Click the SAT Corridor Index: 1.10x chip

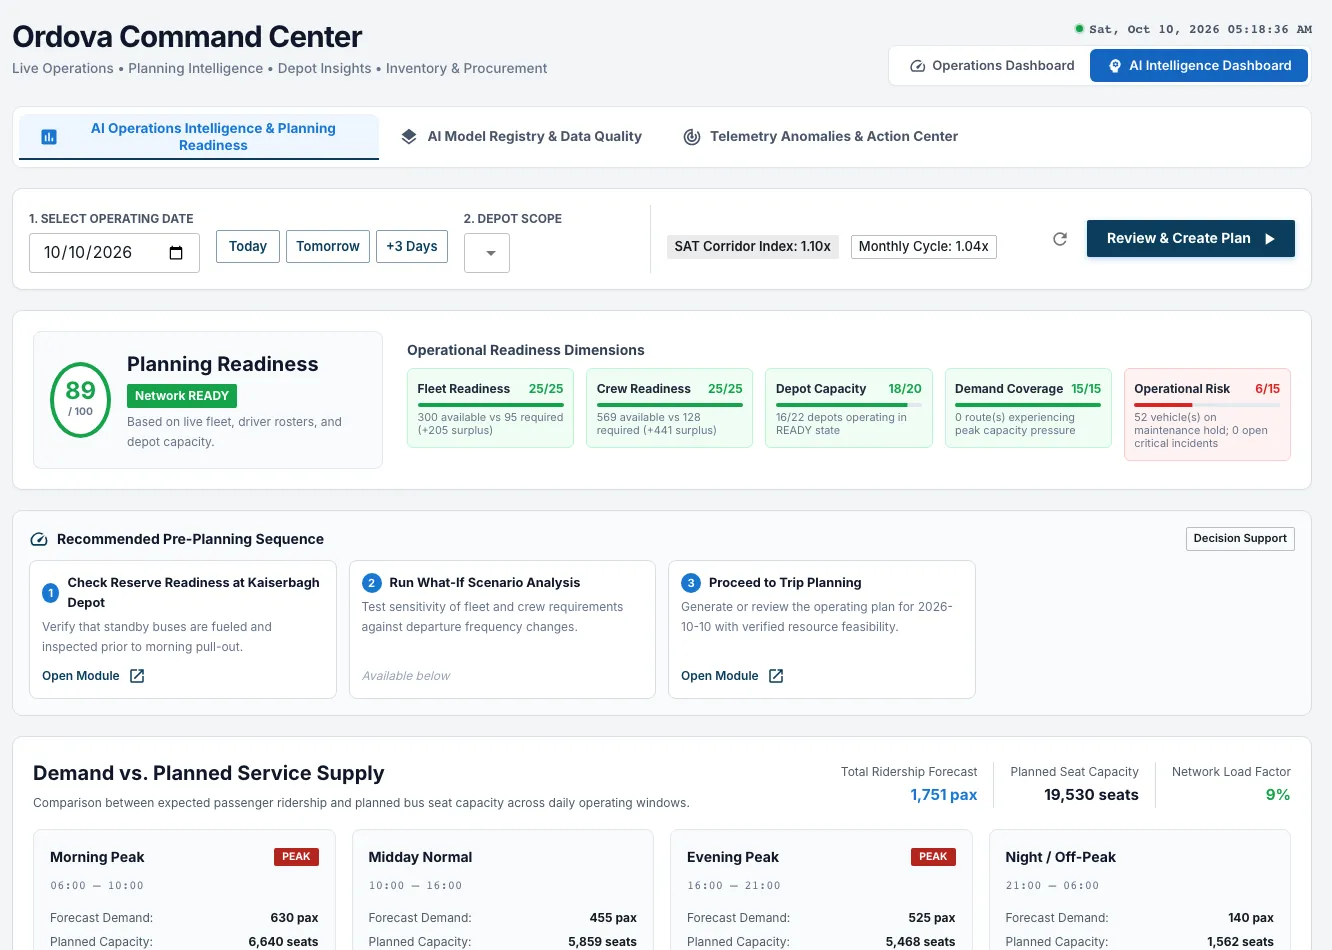click(x=753, y=247)
